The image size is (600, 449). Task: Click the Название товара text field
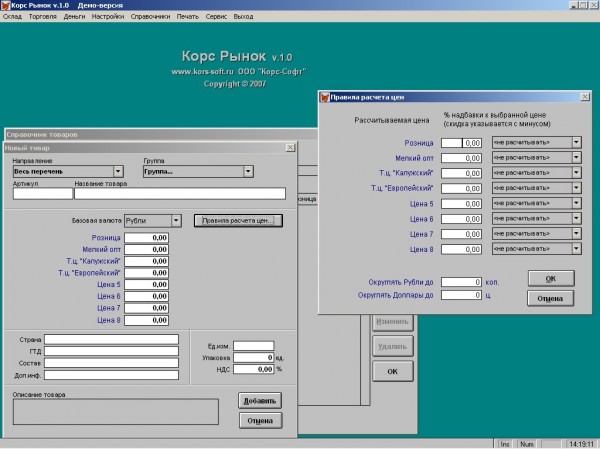point(180,194)
